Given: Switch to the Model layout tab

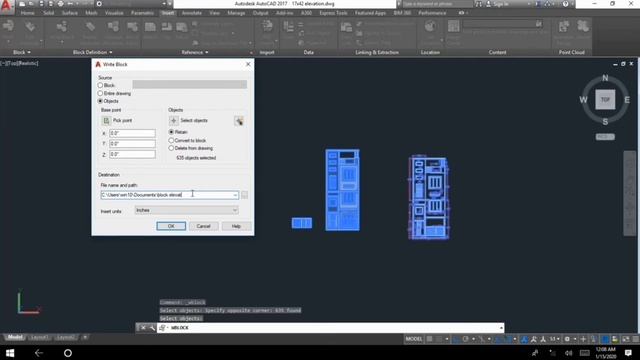Looking at the screenshot, I should (15, 338).
